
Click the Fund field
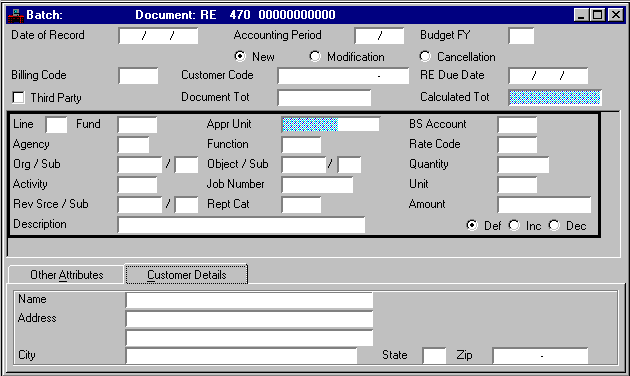click(137, 125)
